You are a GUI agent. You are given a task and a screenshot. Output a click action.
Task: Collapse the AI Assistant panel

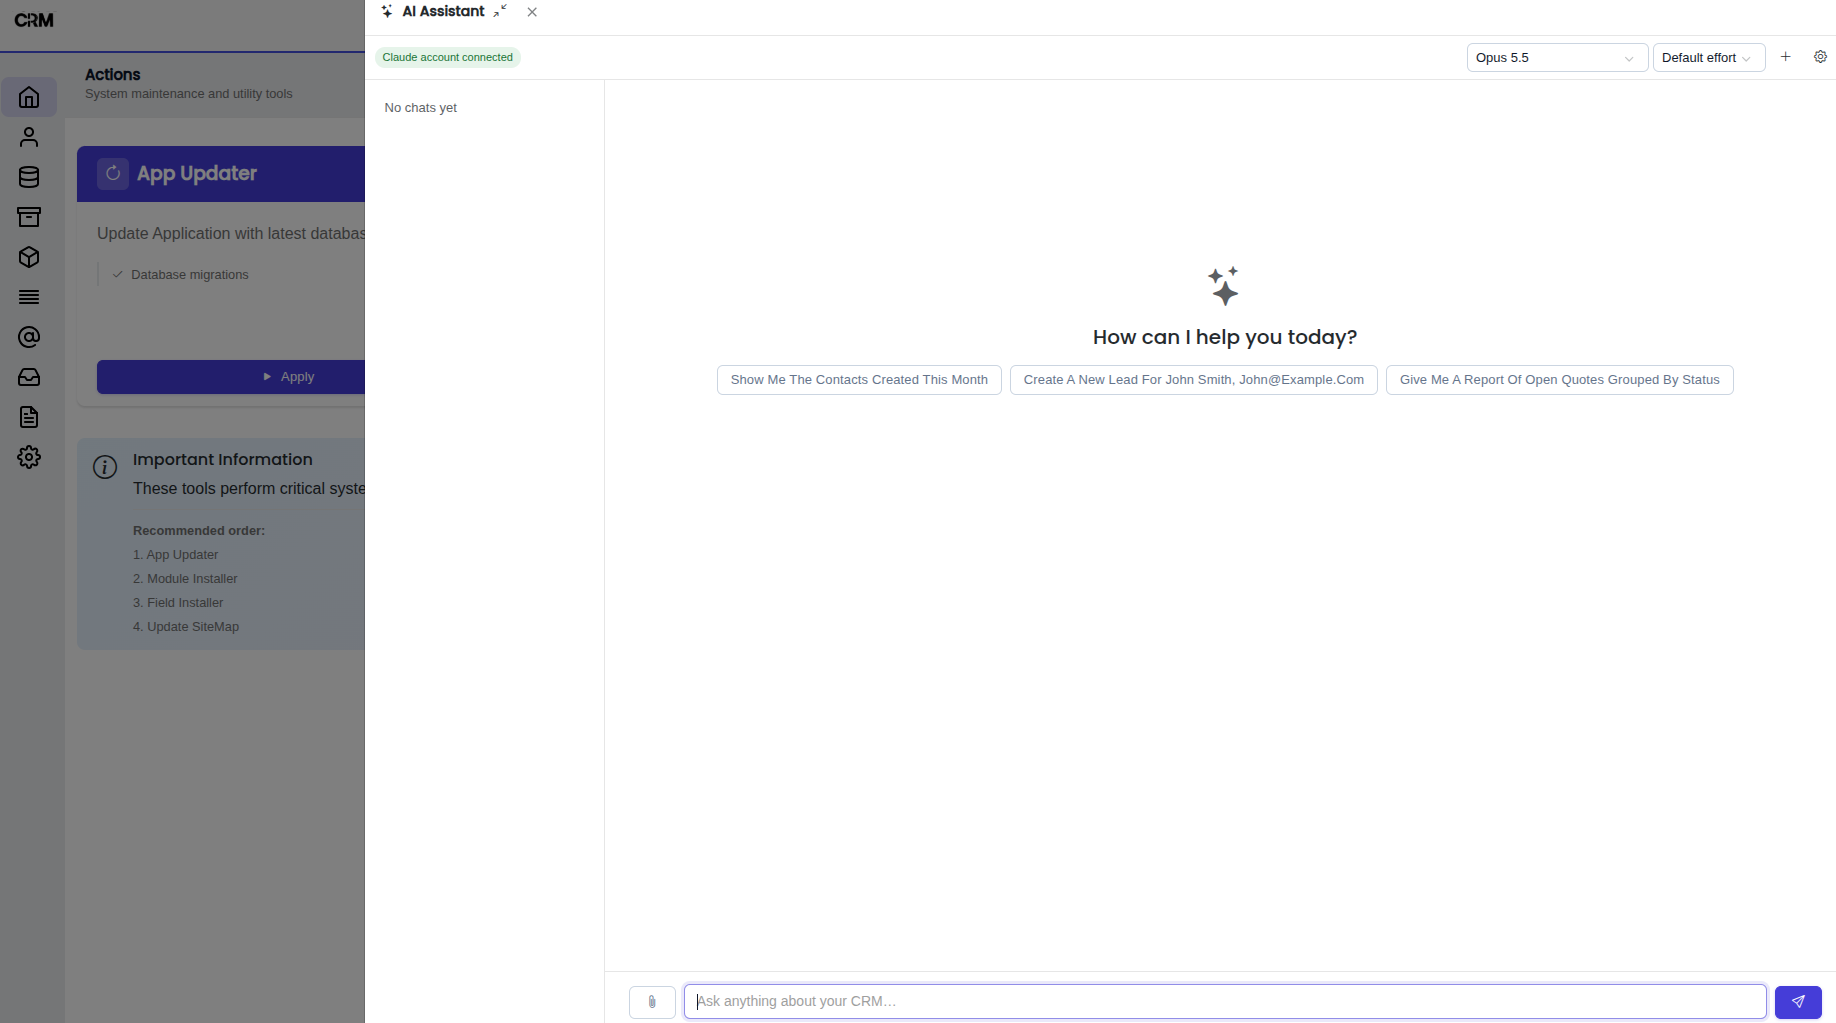point(500,11)
